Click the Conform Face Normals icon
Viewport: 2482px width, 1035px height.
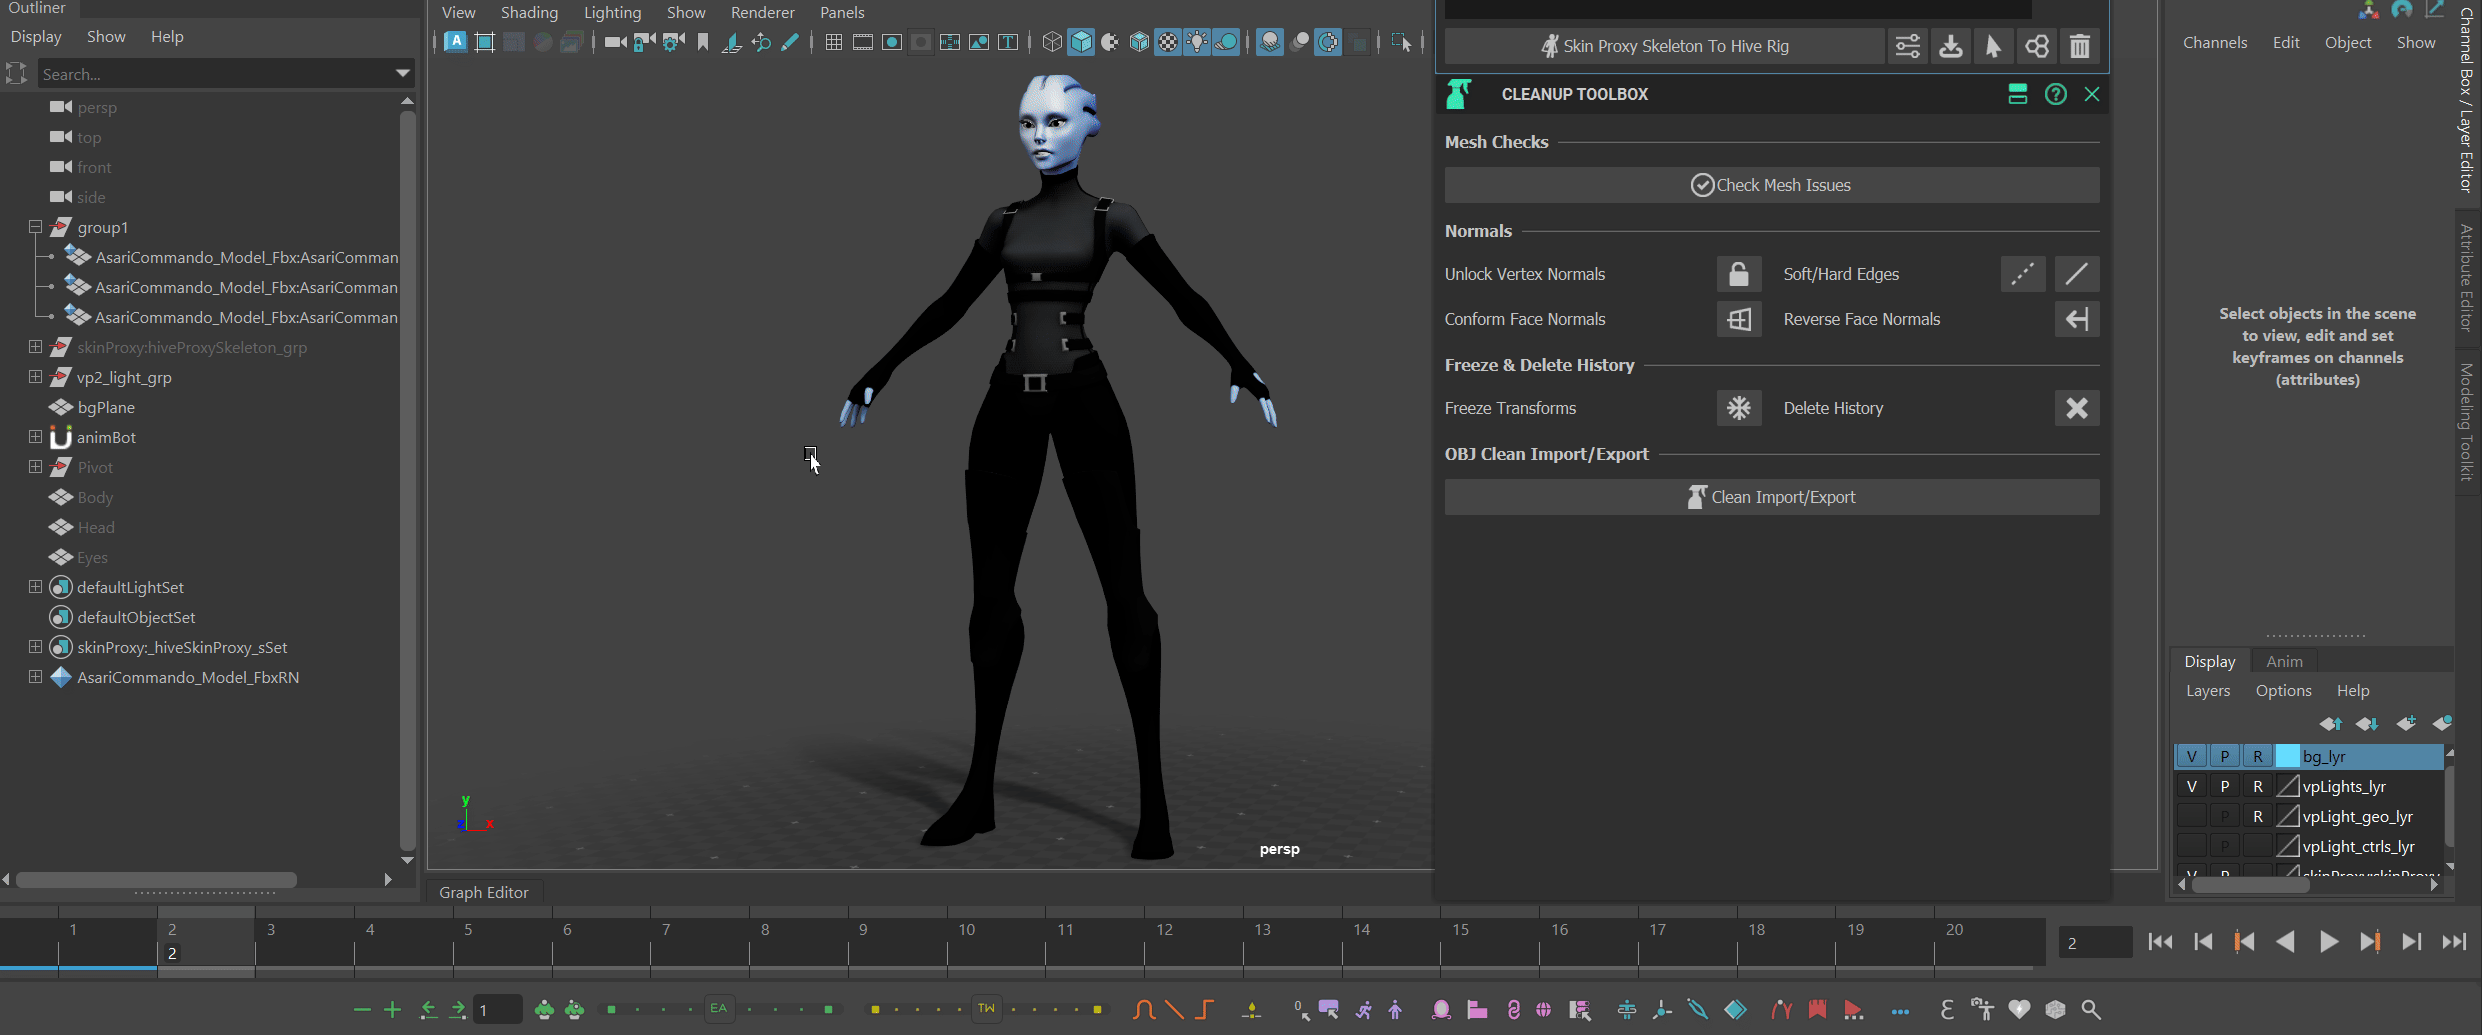(x=1739, y=319)
